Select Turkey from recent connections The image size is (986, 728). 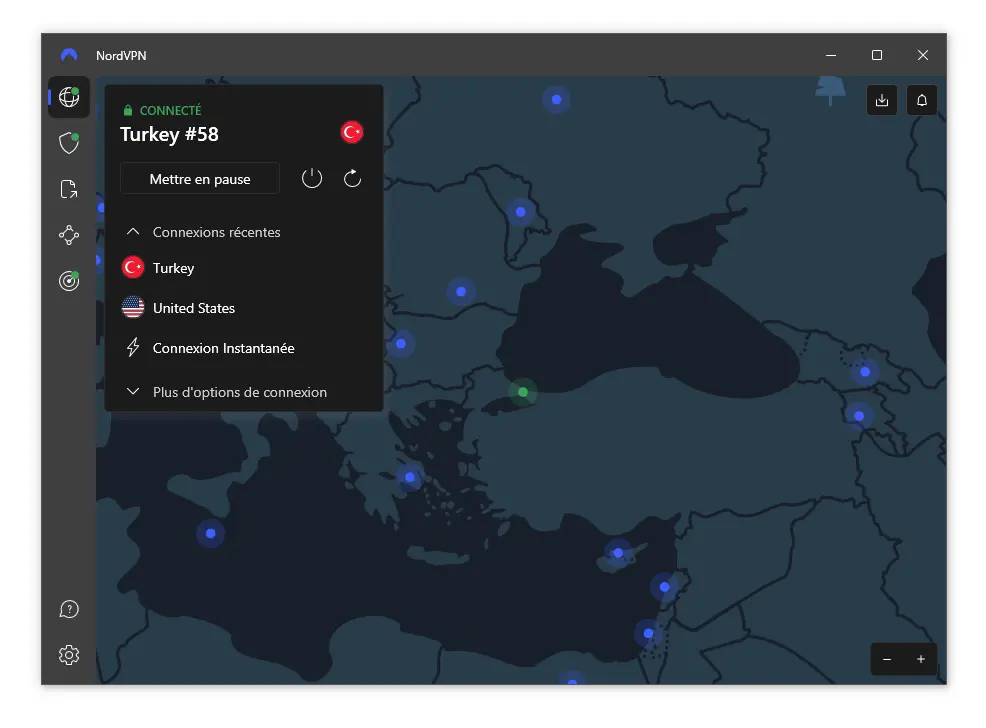pos(244,268)
